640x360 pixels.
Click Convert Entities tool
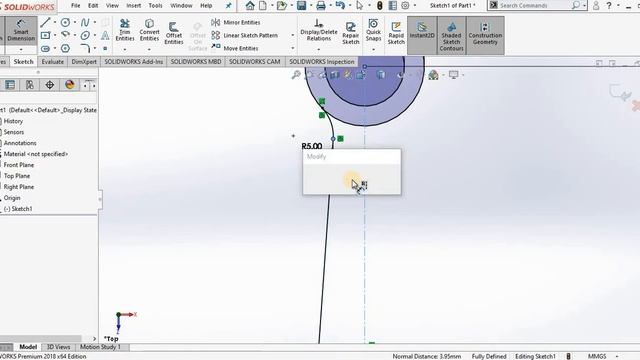click(x=149, y=30)
